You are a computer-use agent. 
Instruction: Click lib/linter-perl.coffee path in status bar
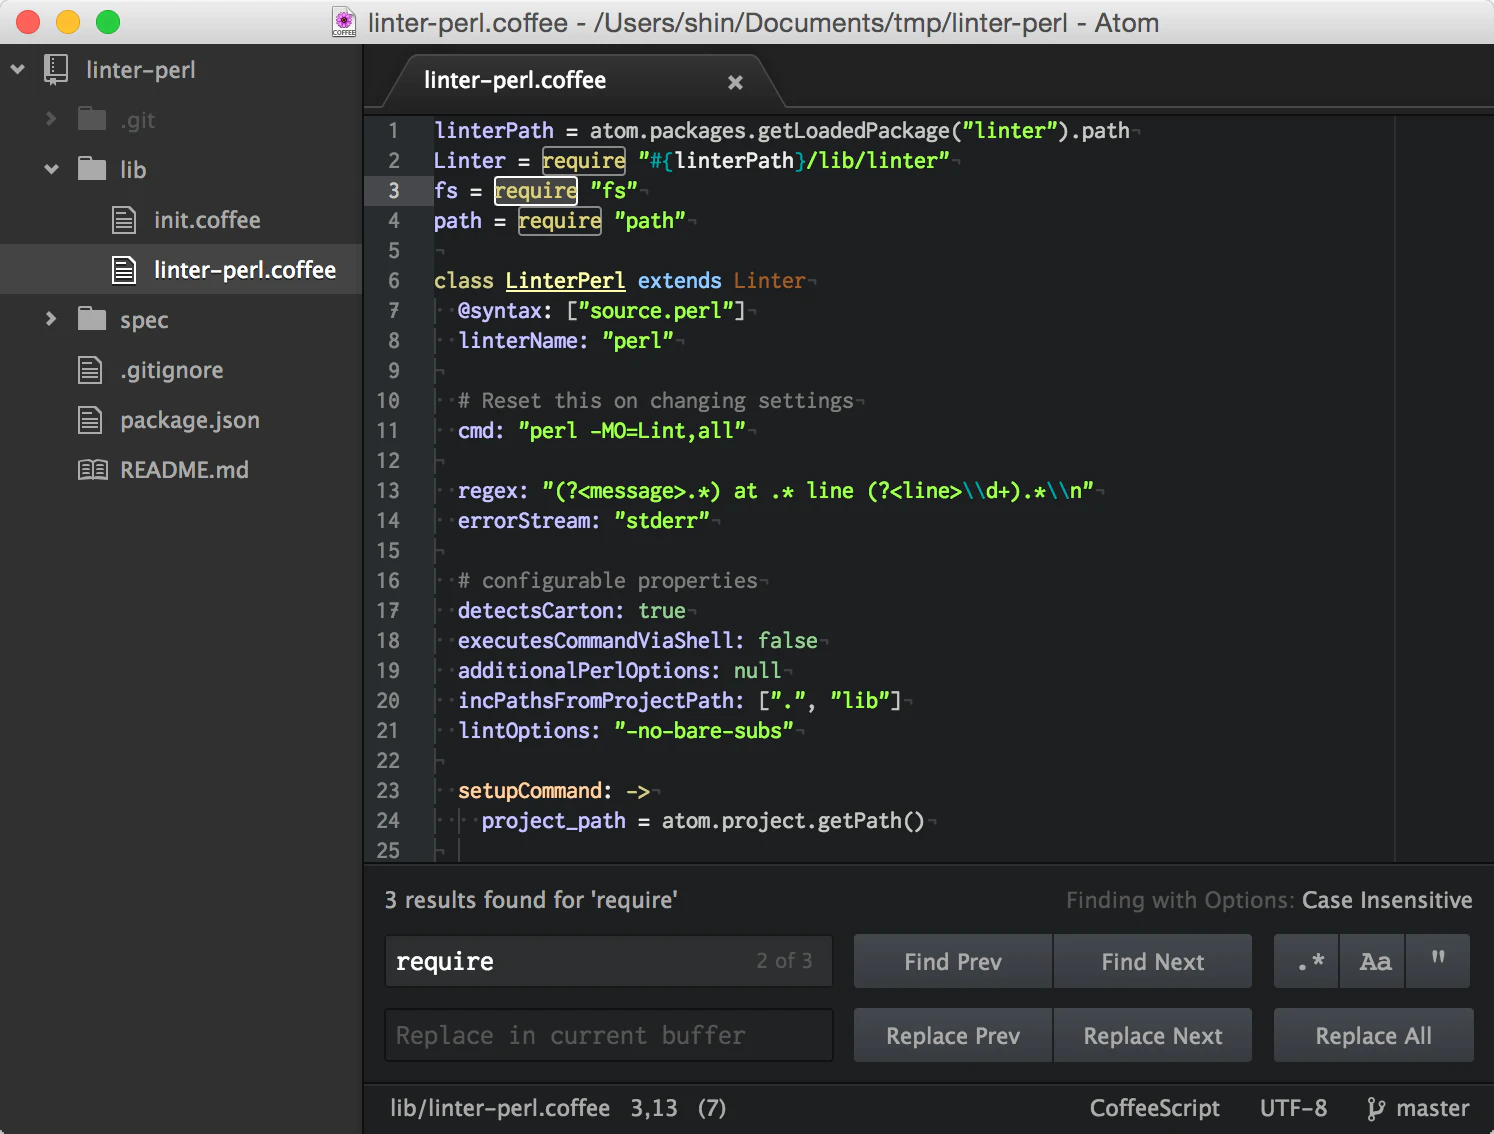click(499, 1108)
